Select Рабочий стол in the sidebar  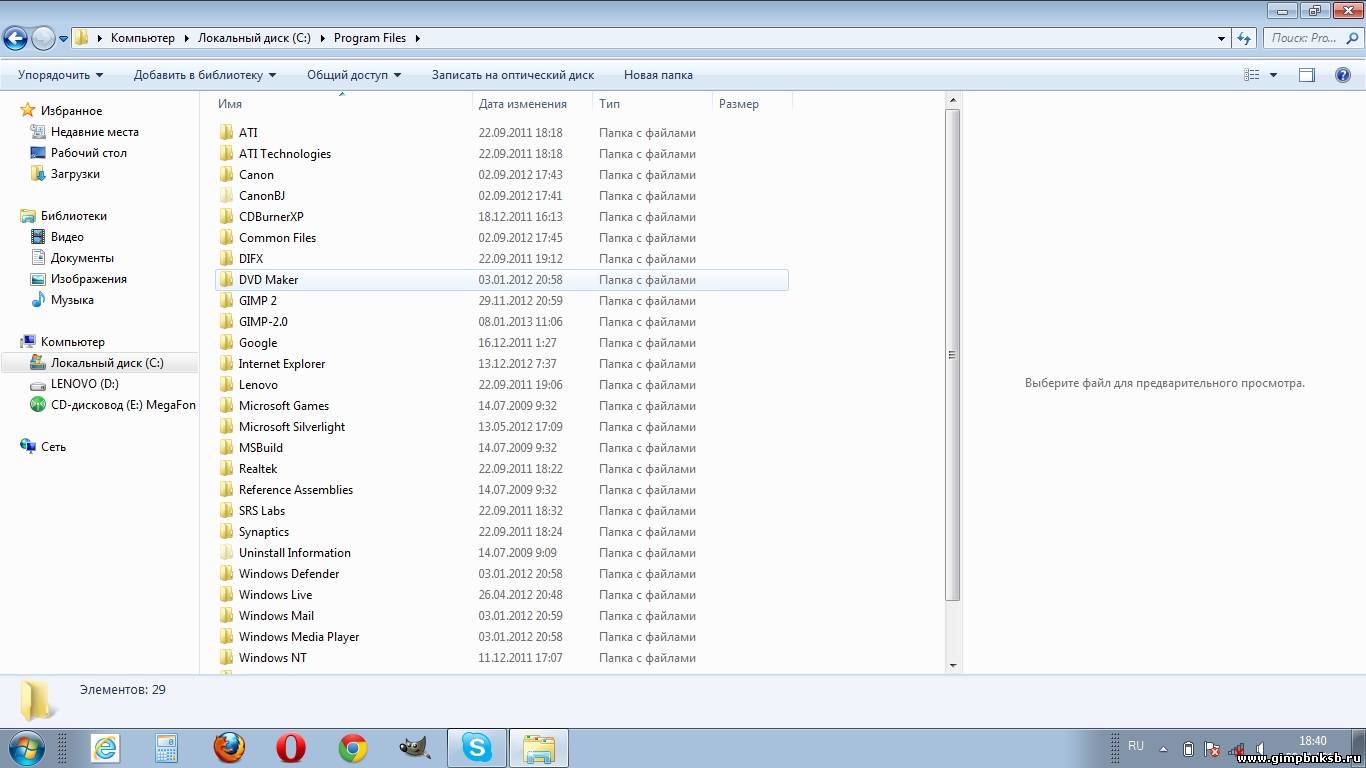89,153
